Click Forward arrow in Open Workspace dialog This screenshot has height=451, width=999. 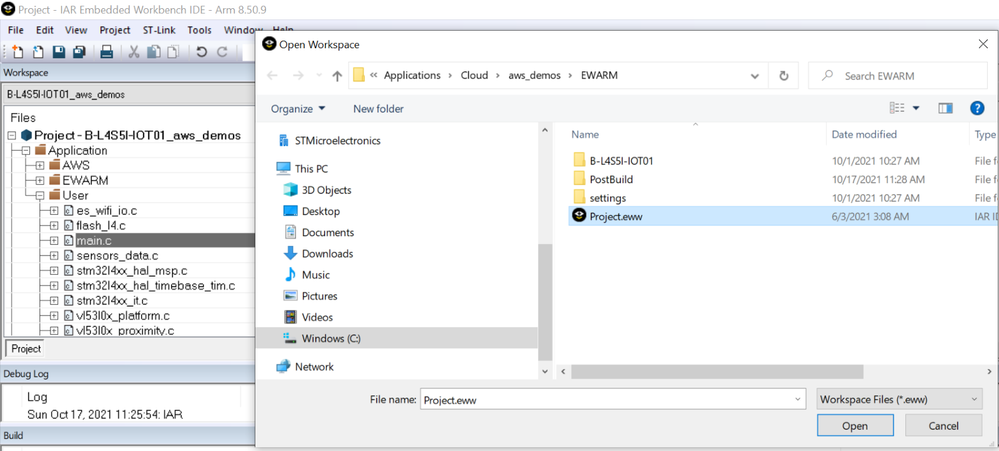[298, 76]
